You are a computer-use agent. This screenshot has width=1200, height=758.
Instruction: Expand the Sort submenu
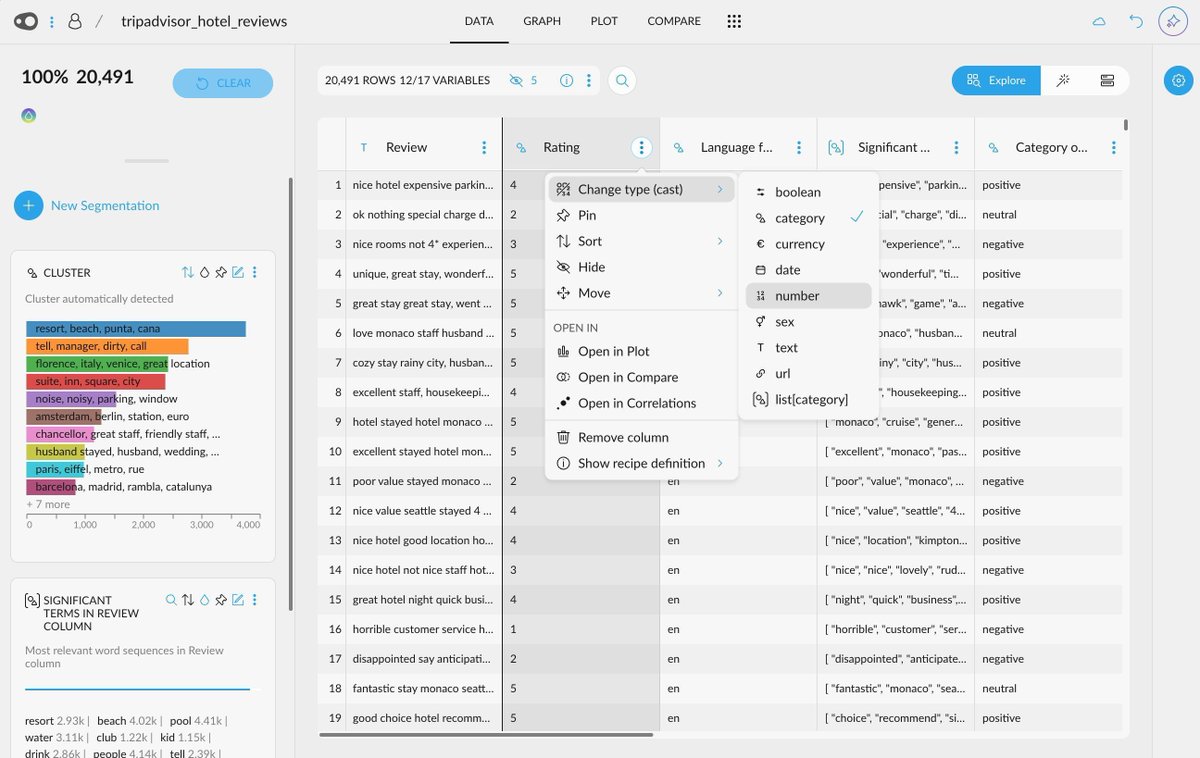click(641, 241)
